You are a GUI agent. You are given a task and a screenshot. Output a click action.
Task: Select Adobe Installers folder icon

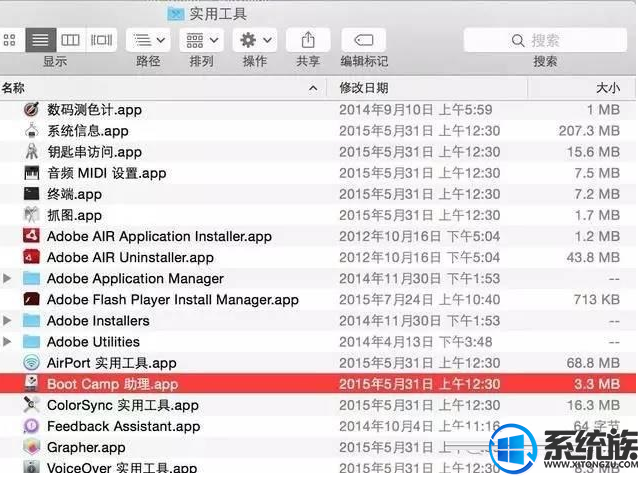31,321
